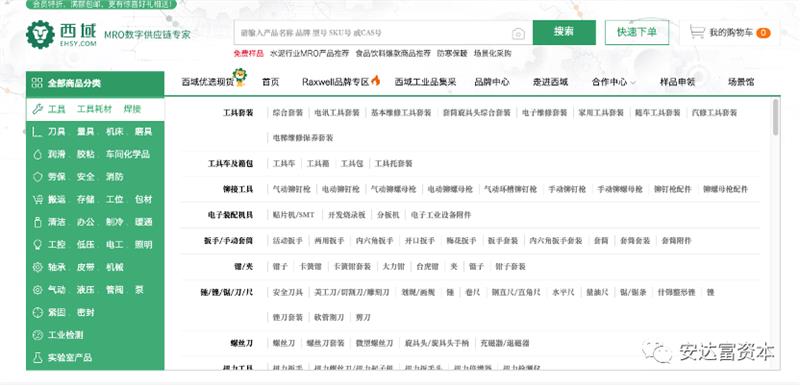
Task: Click the 西域 EHSY lion logo
Action: 40,35
